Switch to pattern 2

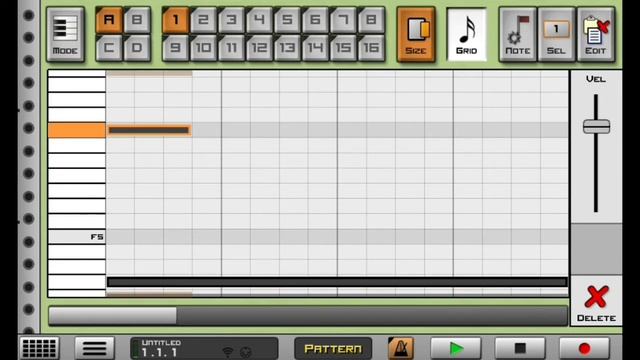click(x=203, y=20)
